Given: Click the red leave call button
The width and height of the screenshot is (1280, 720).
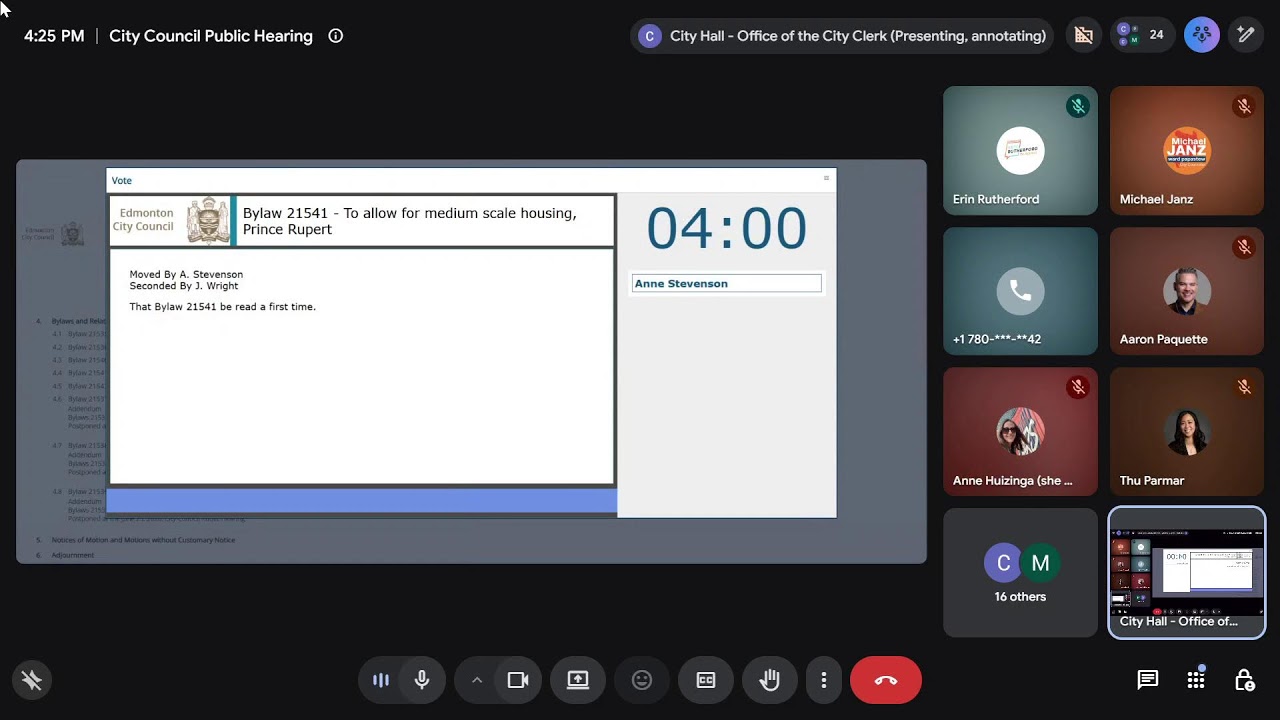Looking at the screenshot, I should click(x=886, y=680).
